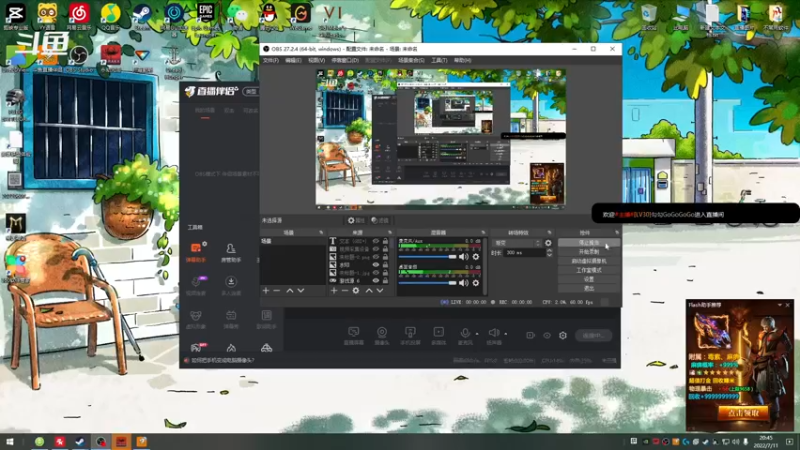The height and width of the screenshot is (450, 800).
Task: Pop out the Scene Transitions dock using its header icon
Action: tap(549, 233)
